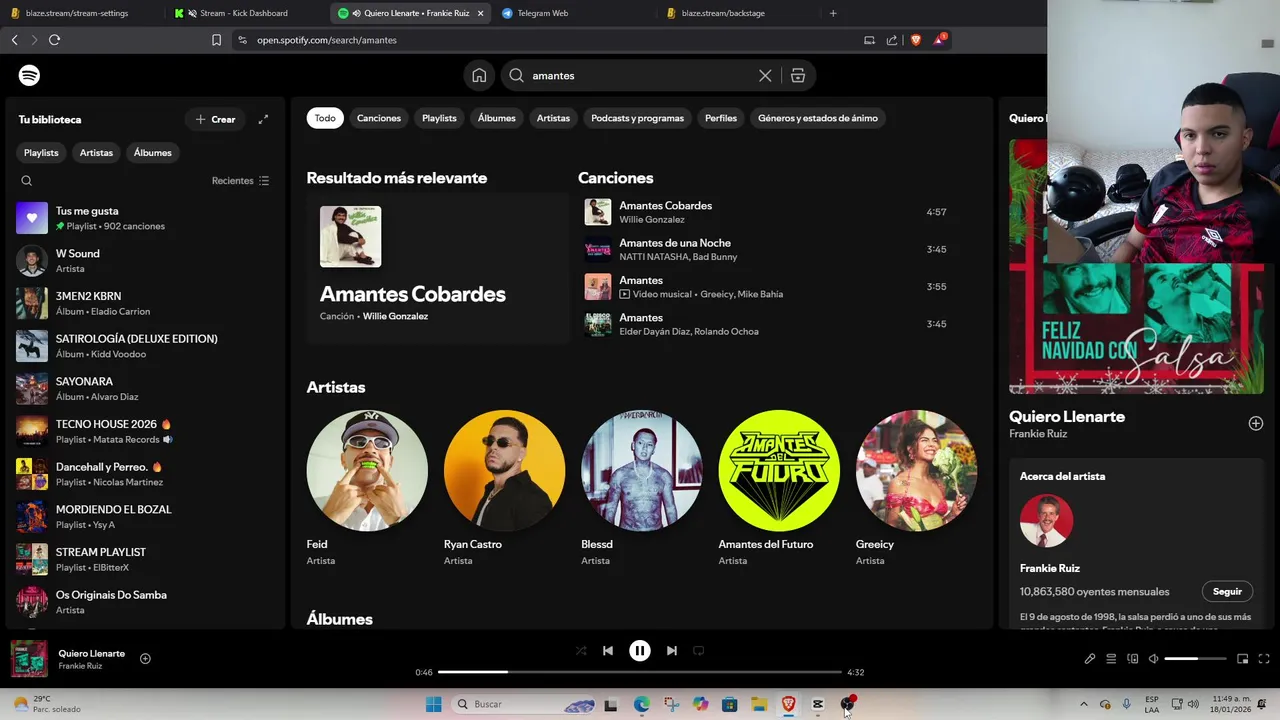Open Frankie Ruiz link under Quiero Llenarte title
Image resolution: width=1280 pixels, height=720 pixels.
click(1038, 434)
